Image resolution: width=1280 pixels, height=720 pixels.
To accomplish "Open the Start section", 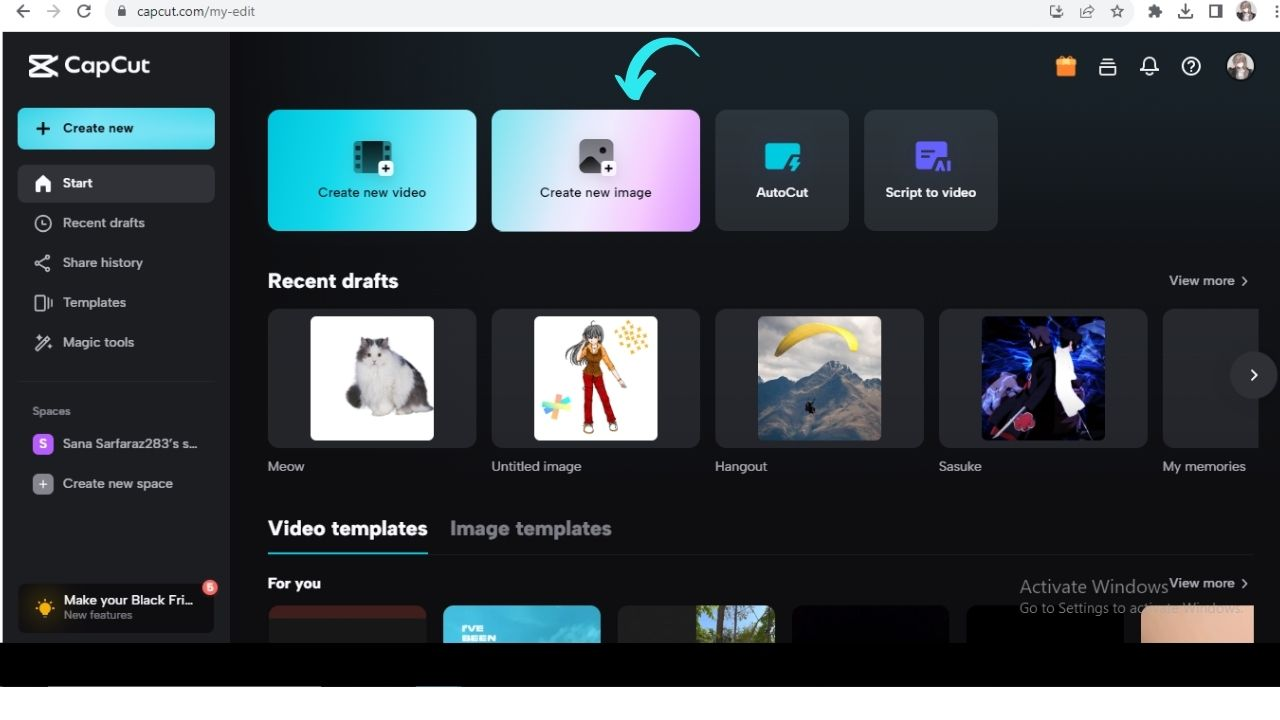I will [x=116, y=183].
